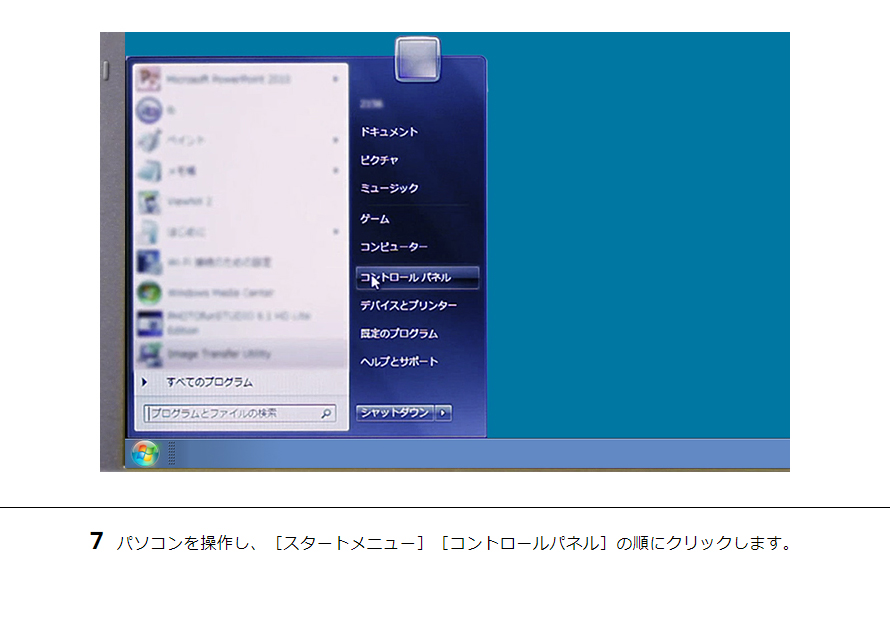Expand the ペイント jump list arrow

[x=336, y=140]
